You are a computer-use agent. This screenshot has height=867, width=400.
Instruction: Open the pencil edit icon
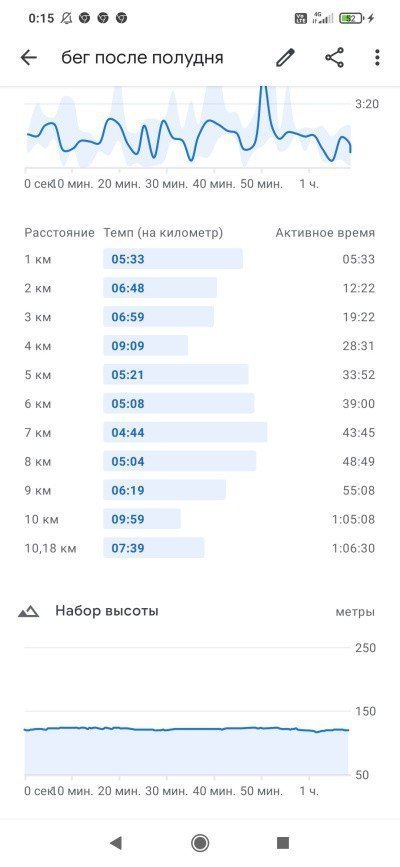tap(285, 58)
